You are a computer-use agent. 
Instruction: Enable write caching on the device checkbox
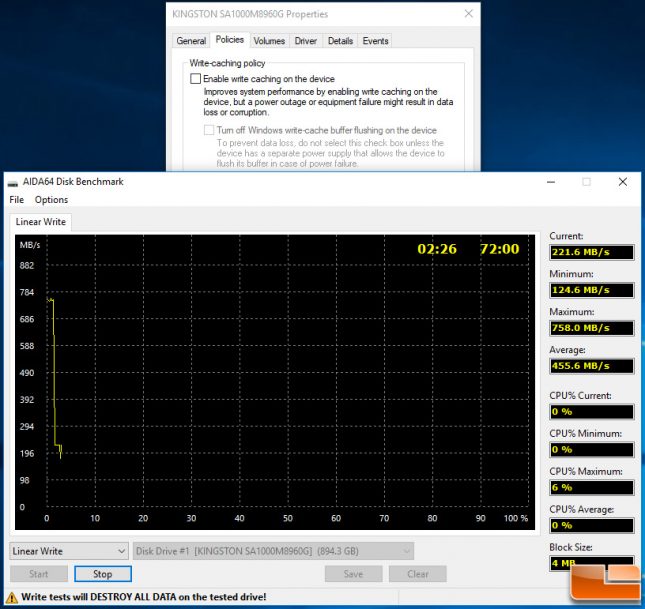click(195, 79)
